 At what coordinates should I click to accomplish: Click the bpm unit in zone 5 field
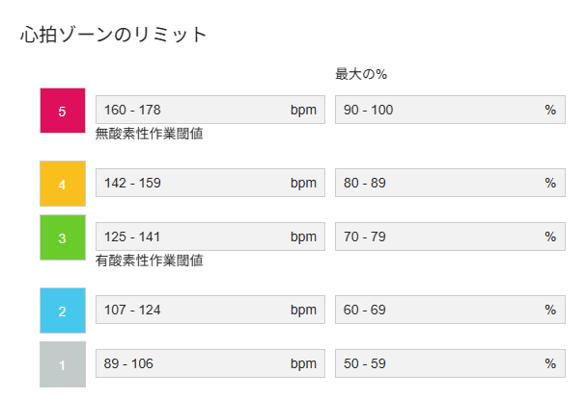click(303, 110)
